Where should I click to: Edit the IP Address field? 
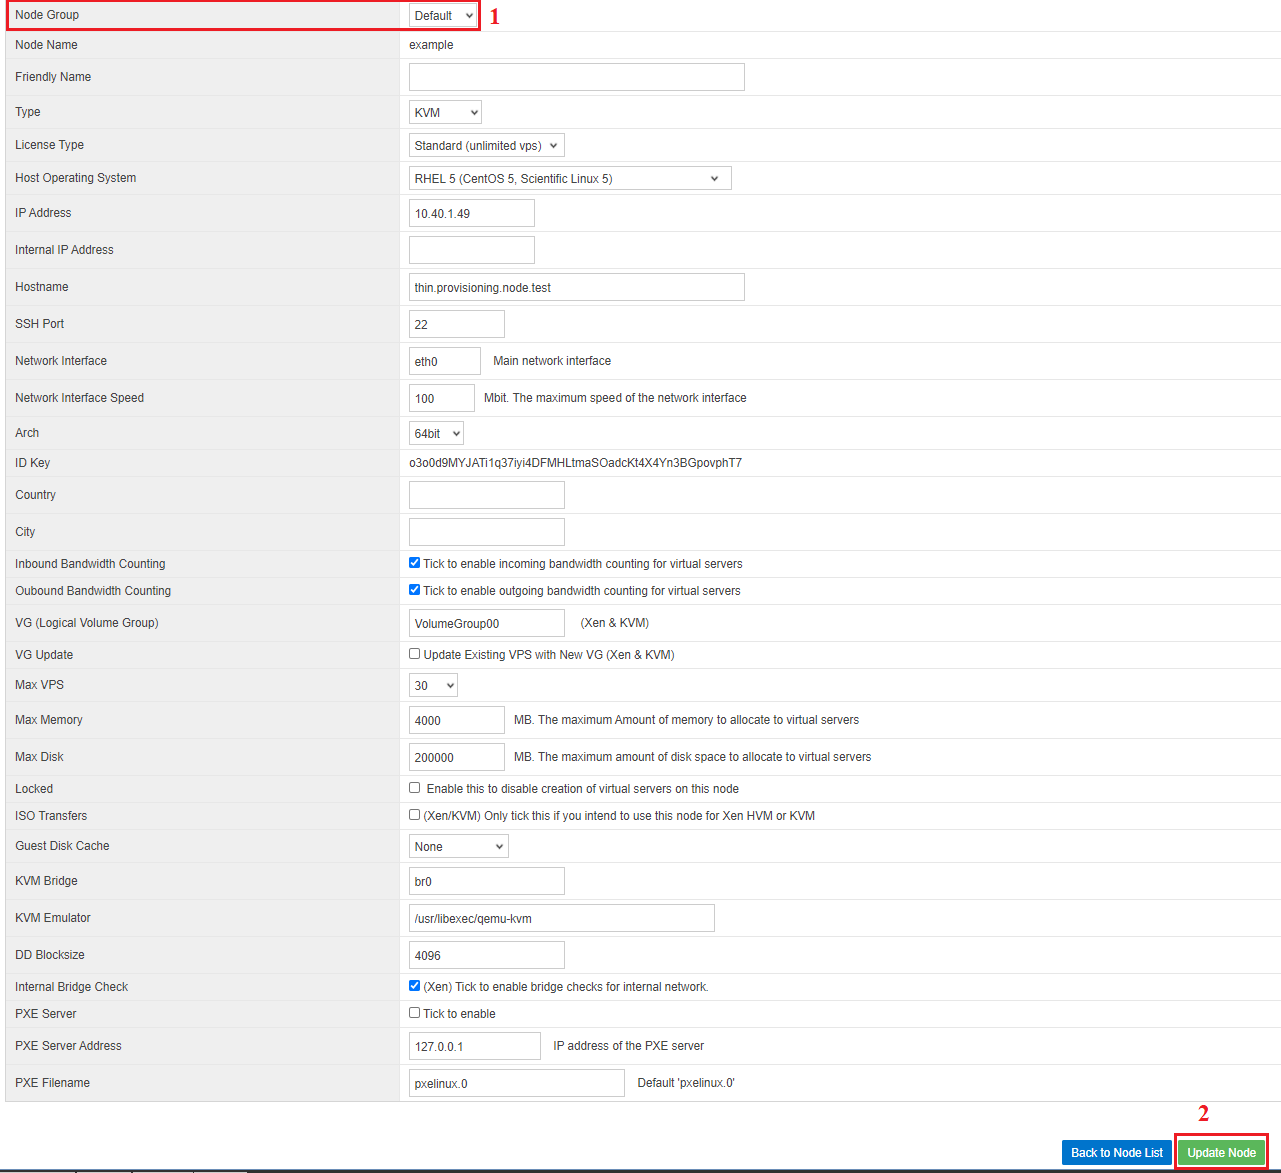click(x=472, y=214)
